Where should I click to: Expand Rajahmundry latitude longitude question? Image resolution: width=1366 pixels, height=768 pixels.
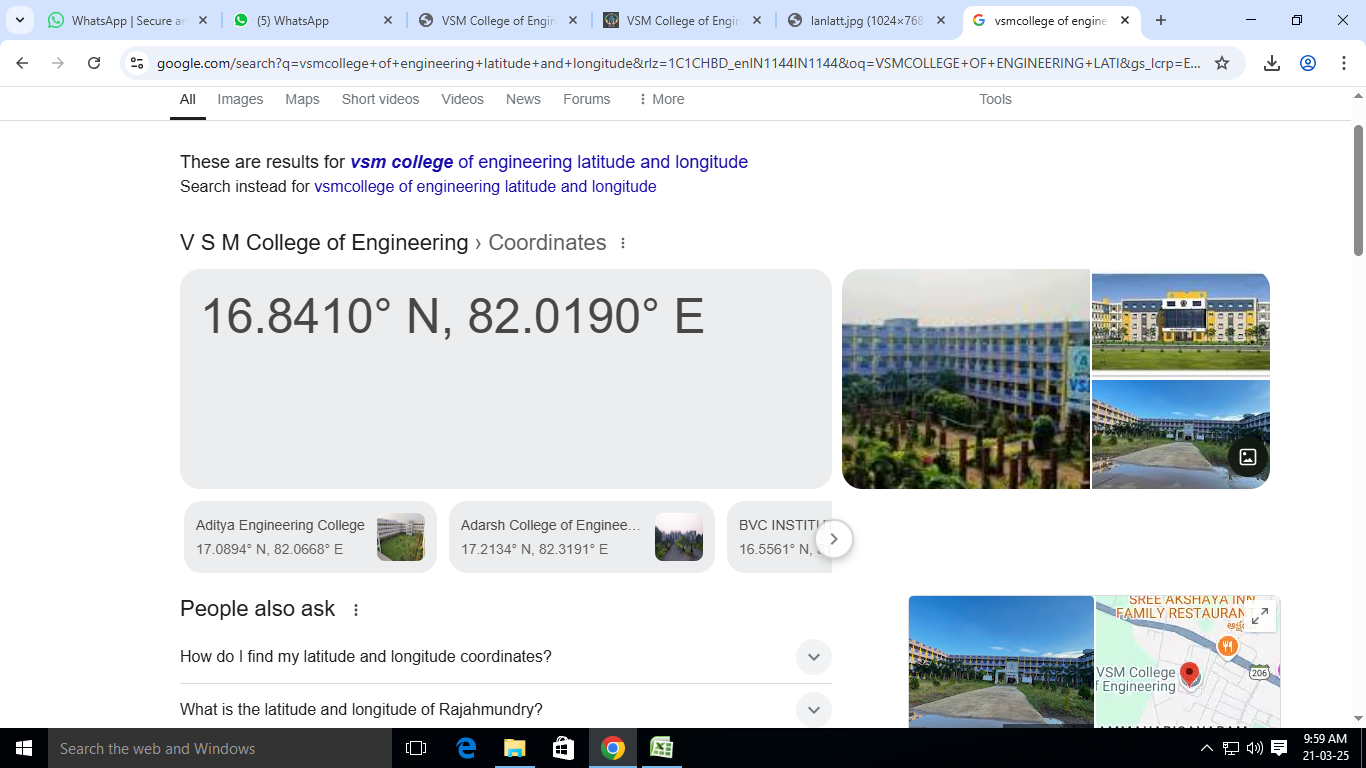(x=505, y=710)
